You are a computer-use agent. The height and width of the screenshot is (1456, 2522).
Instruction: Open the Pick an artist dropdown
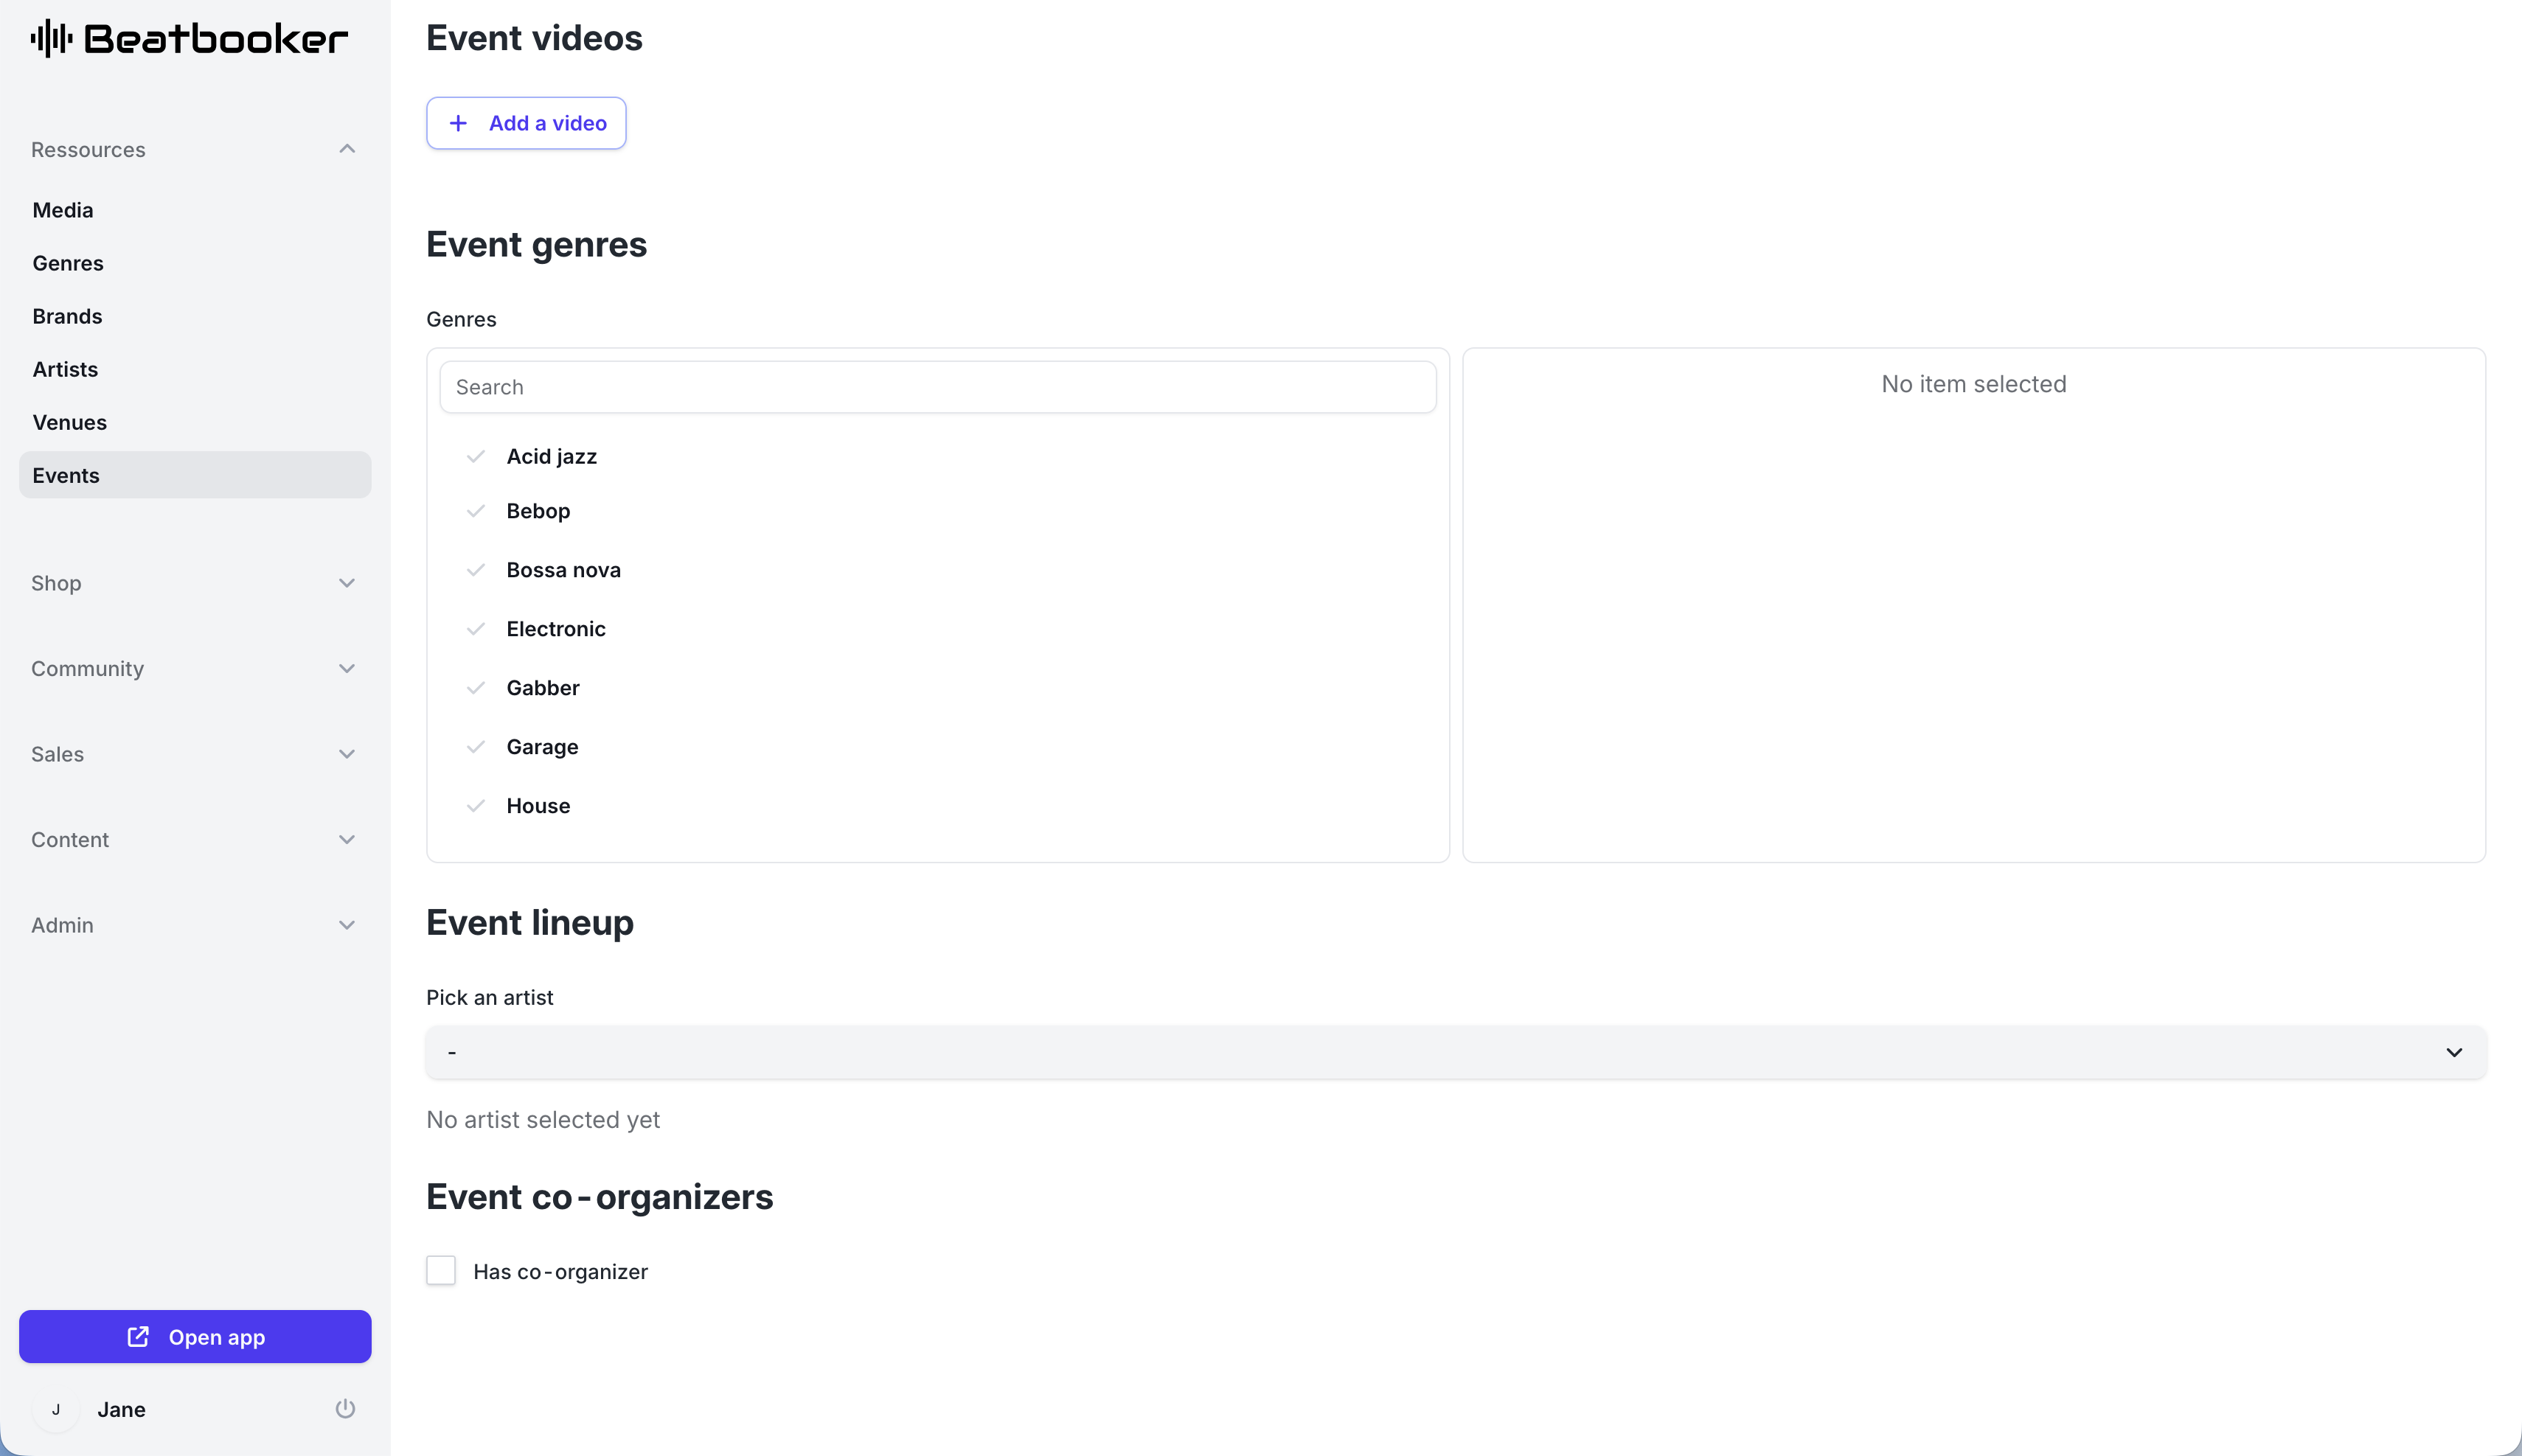click(1455, 1052)
